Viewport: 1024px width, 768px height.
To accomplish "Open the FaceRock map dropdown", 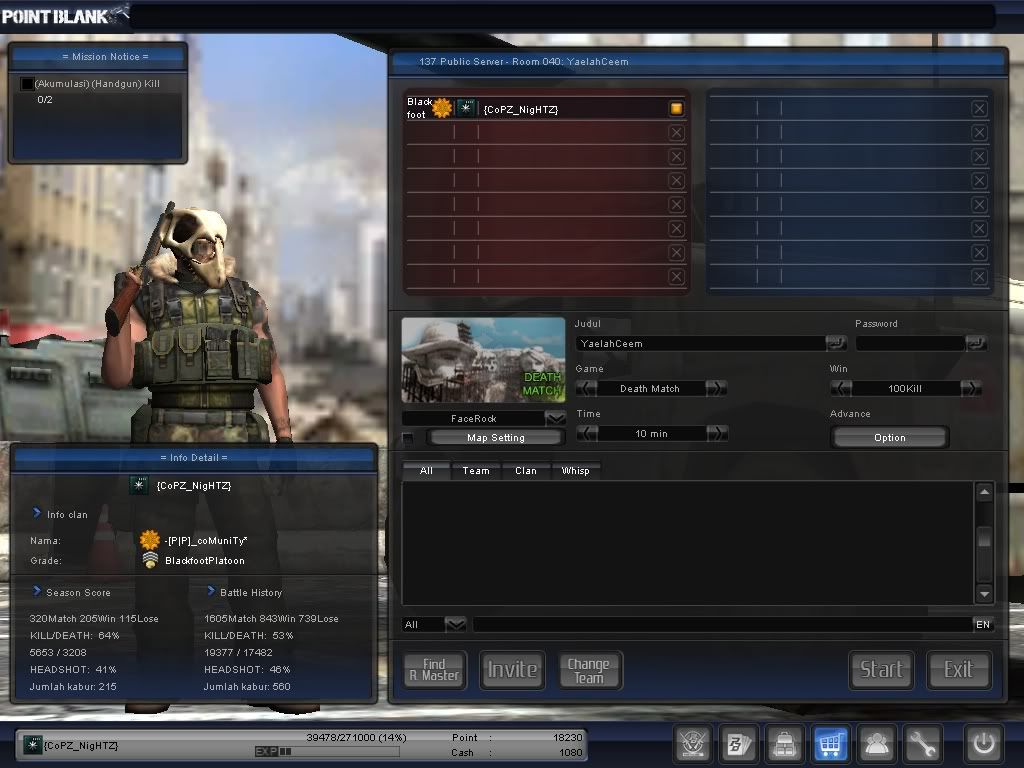I will [x=555, y=418].
